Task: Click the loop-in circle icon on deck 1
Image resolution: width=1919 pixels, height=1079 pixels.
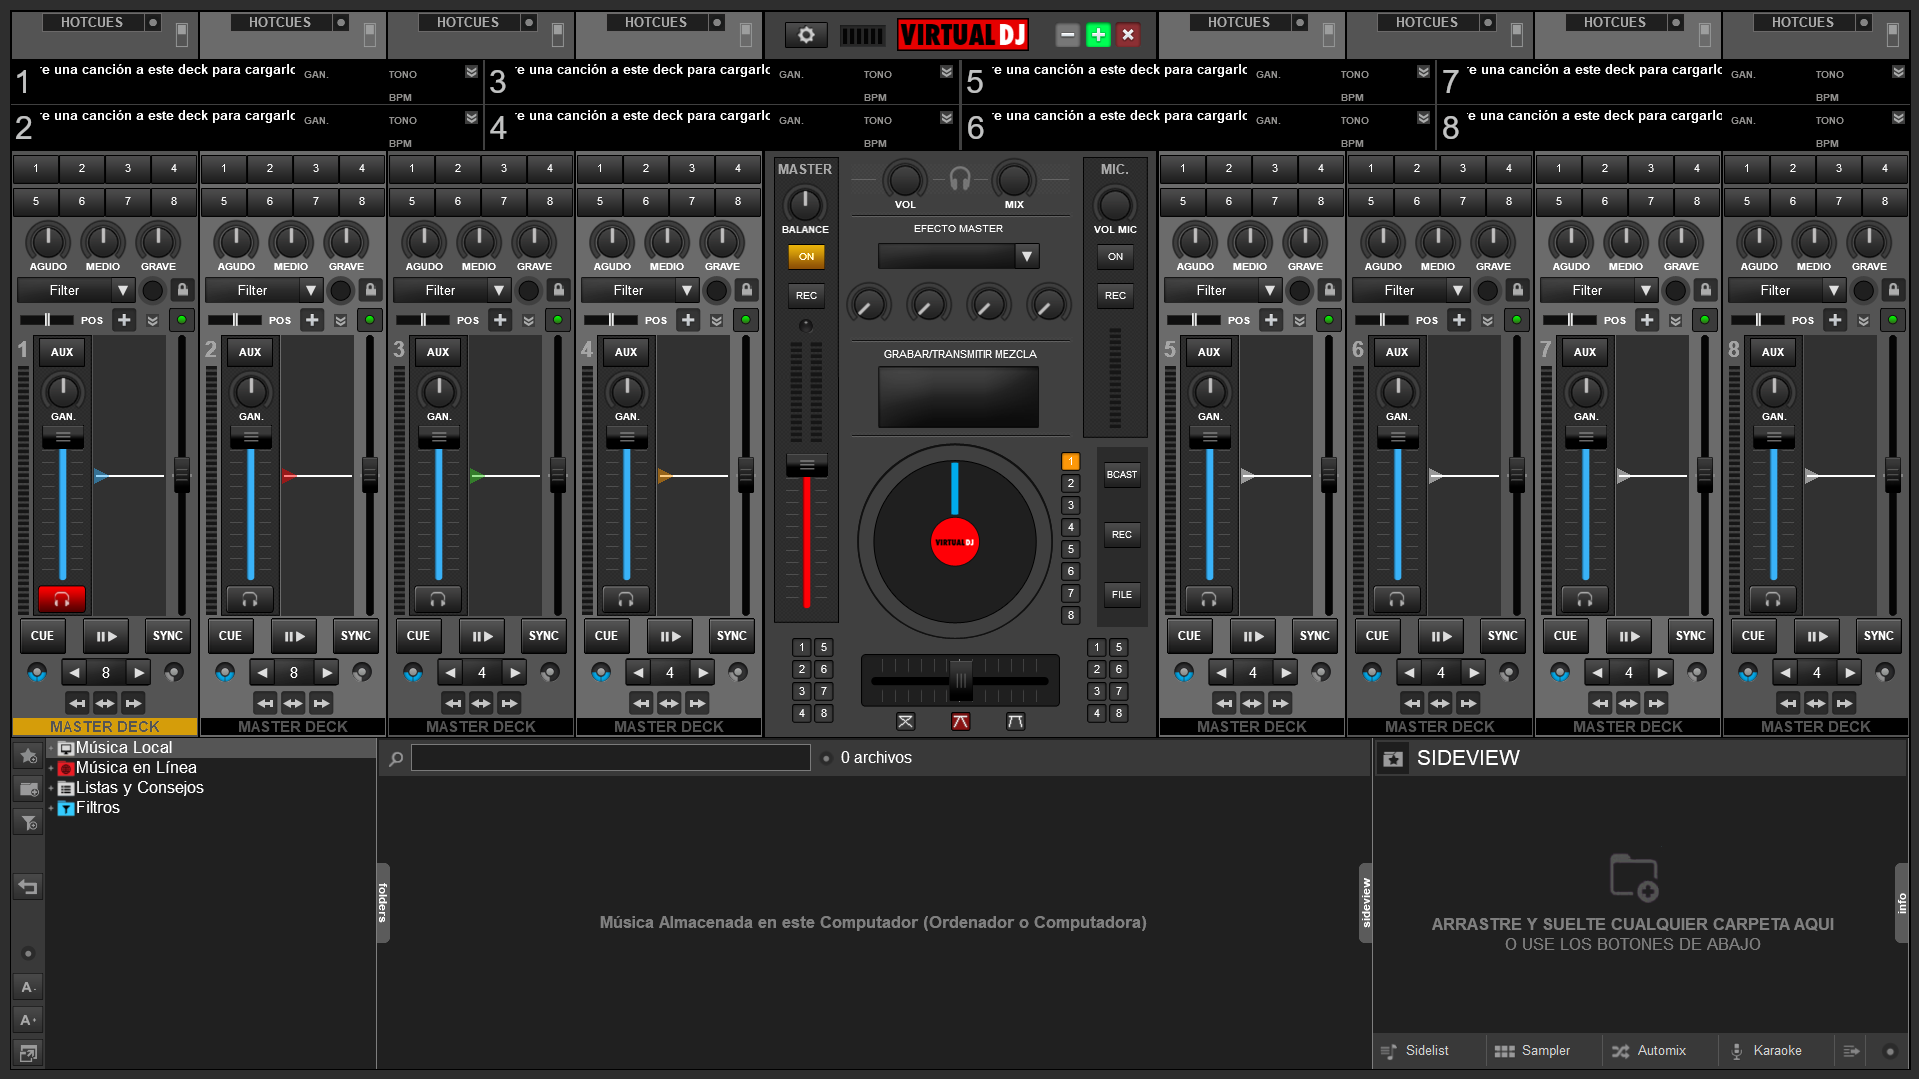Action: coord(37,672)
